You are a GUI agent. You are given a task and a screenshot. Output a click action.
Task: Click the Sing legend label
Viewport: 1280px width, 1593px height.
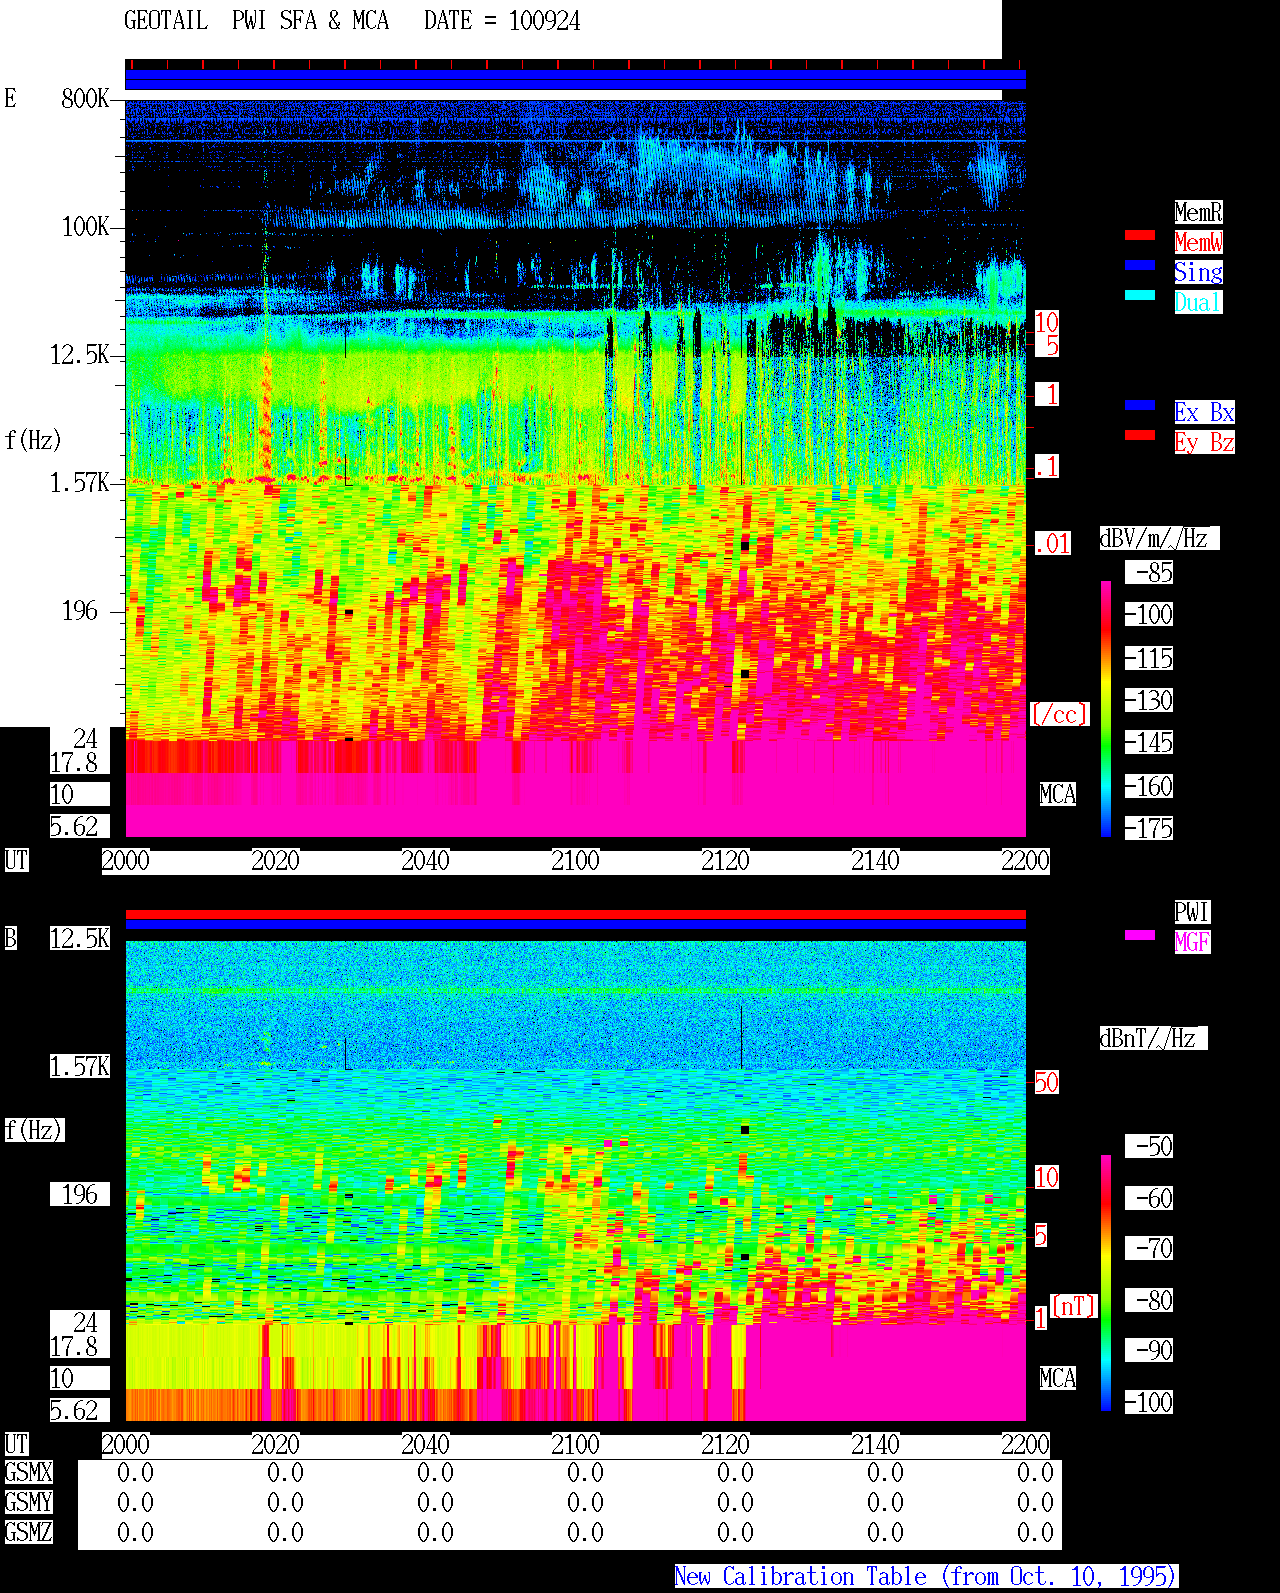[1198, 272]
